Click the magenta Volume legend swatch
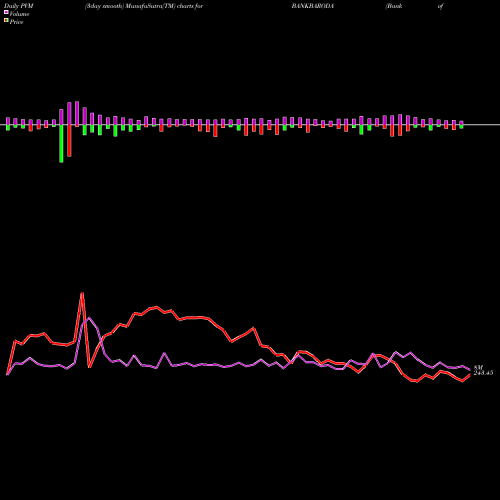The width and height of the screenshot is (500, 500). coord(6,13)
